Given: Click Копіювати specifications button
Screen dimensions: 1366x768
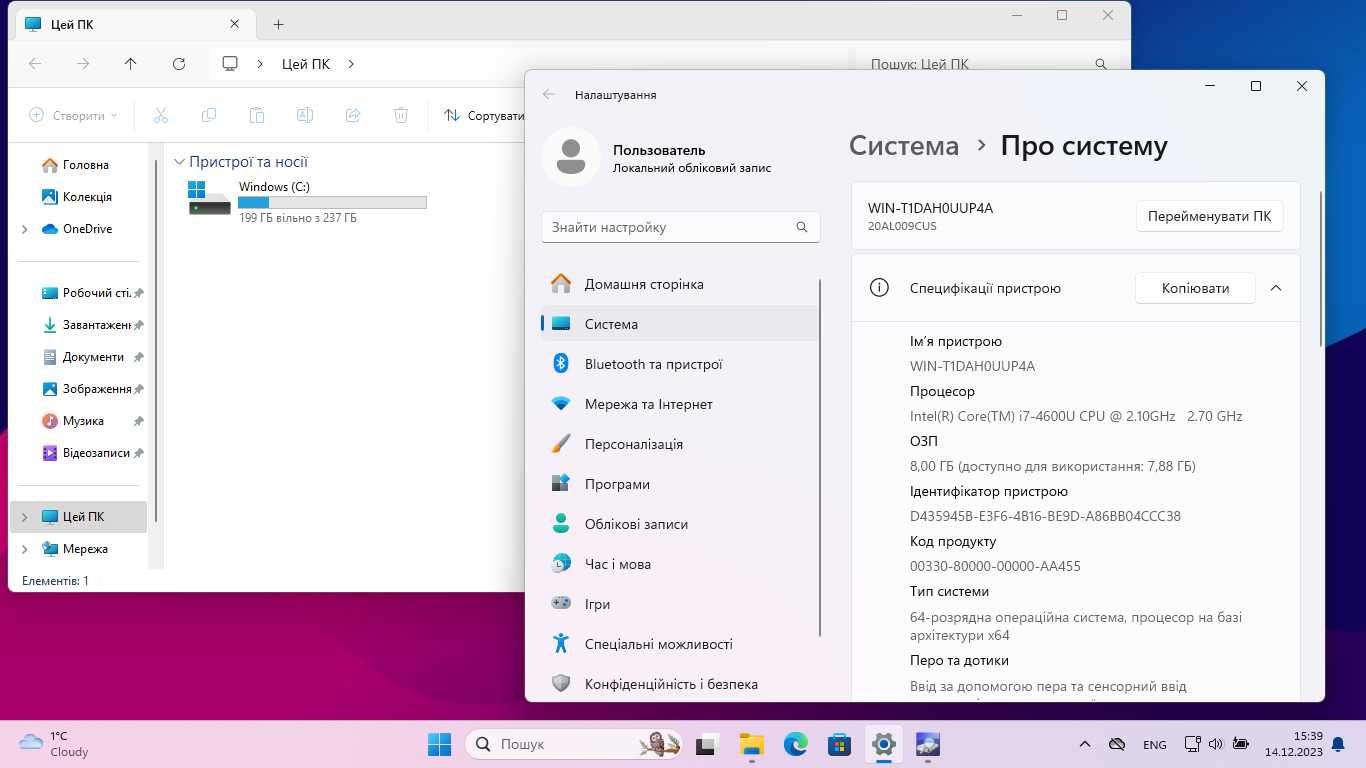Looking at the screenshot, I should [x=1195, y=288].
